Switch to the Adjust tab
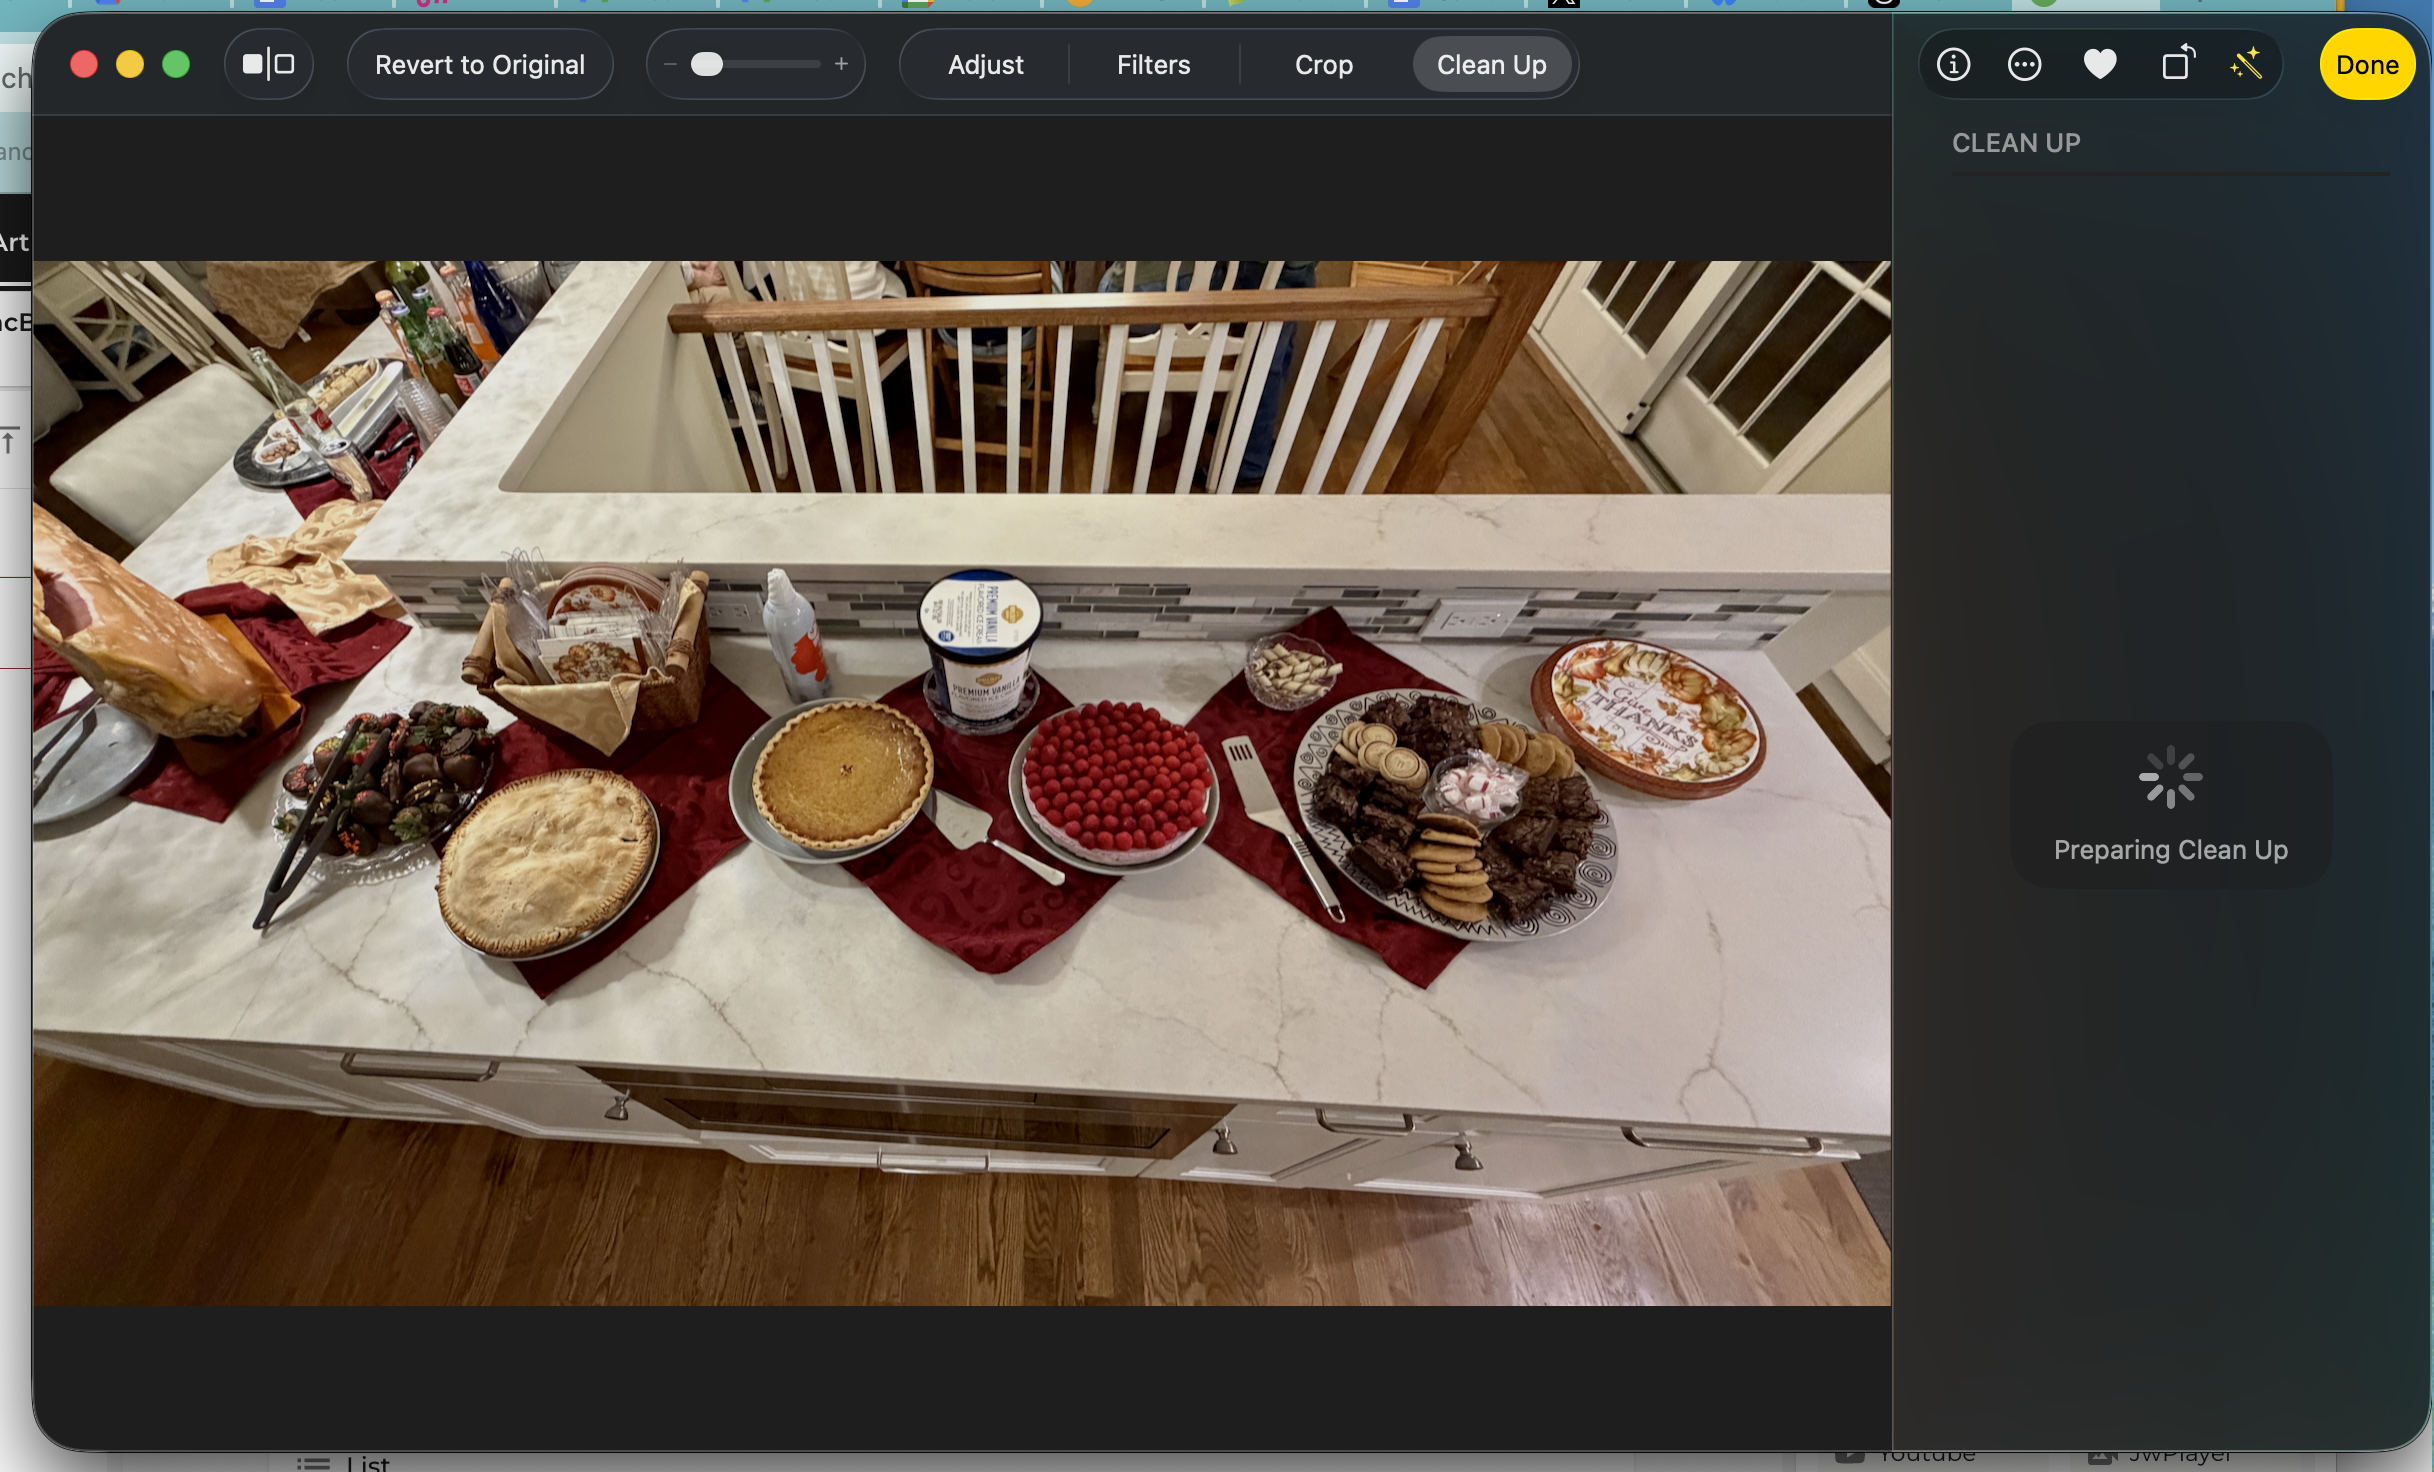Viewport: 2434px width, 1472px height. tap(985, 65)
